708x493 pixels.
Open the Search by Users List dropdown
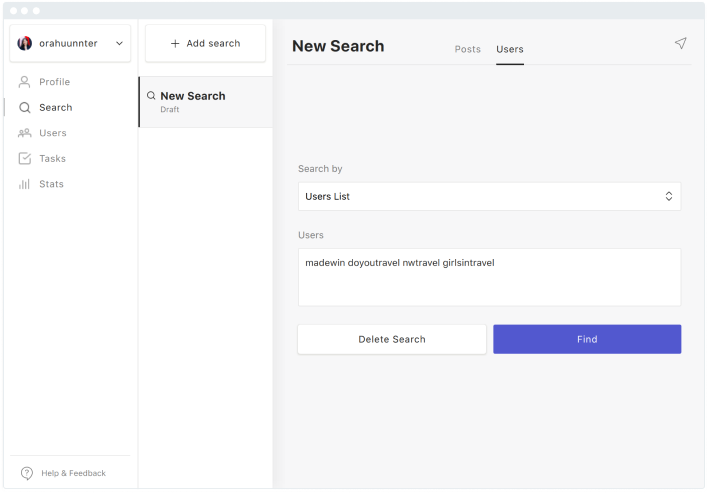click(489, 196)
